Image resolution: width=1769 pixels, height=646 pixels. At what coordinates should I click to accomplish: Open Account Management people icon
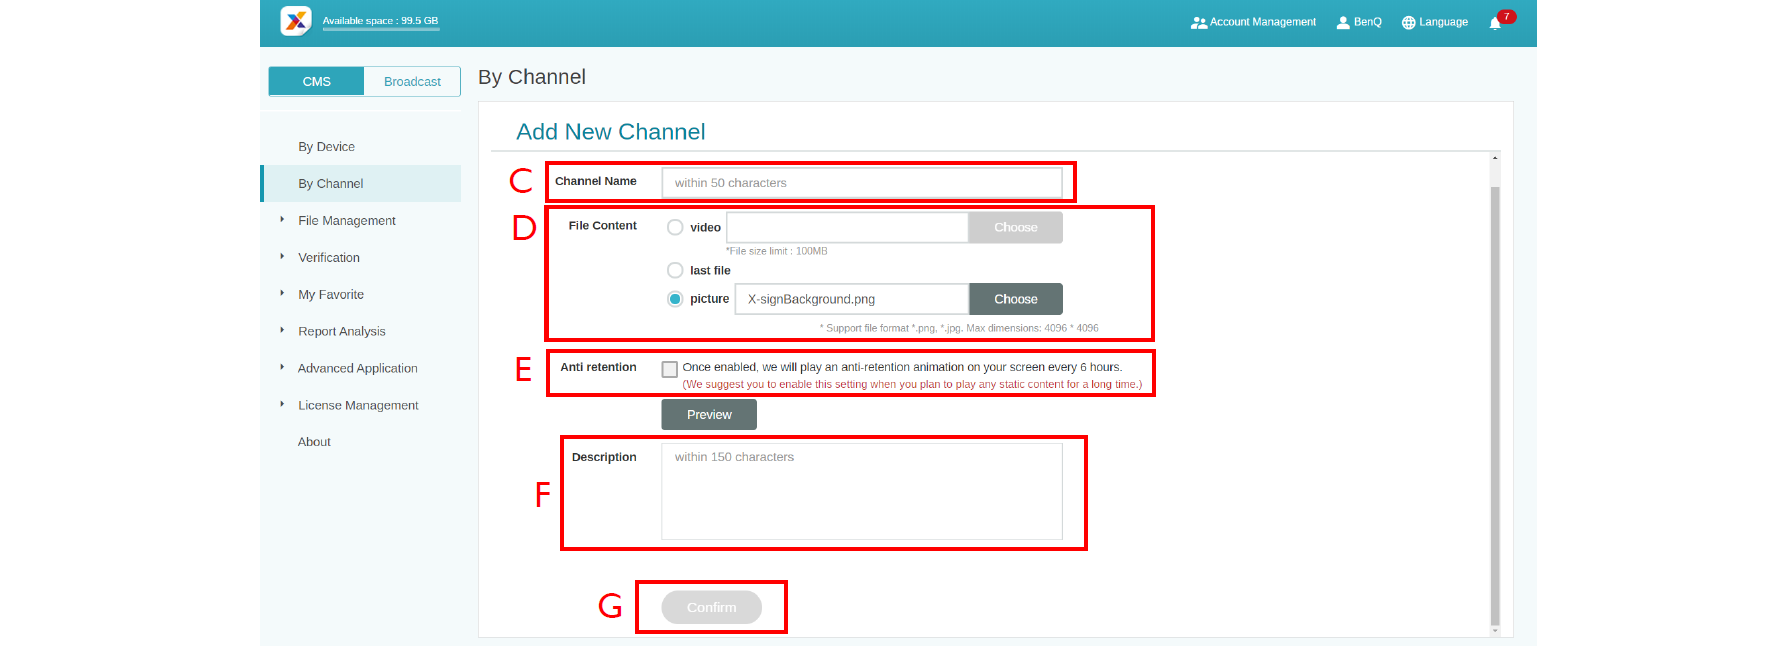coord(1198,23)
